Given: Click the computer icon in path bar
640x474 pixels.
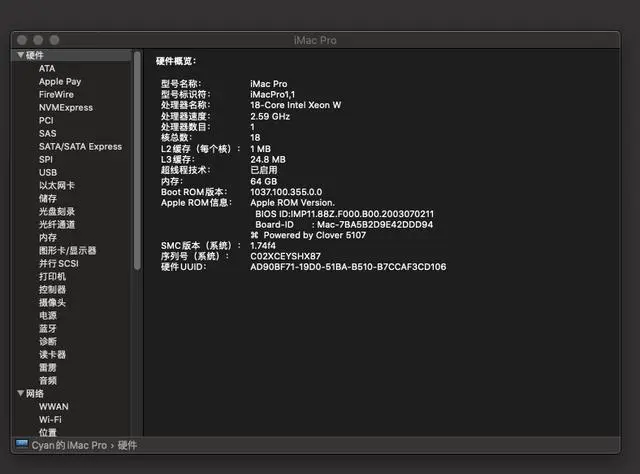Looking at the screenshot, I should [x=22, y=444].
